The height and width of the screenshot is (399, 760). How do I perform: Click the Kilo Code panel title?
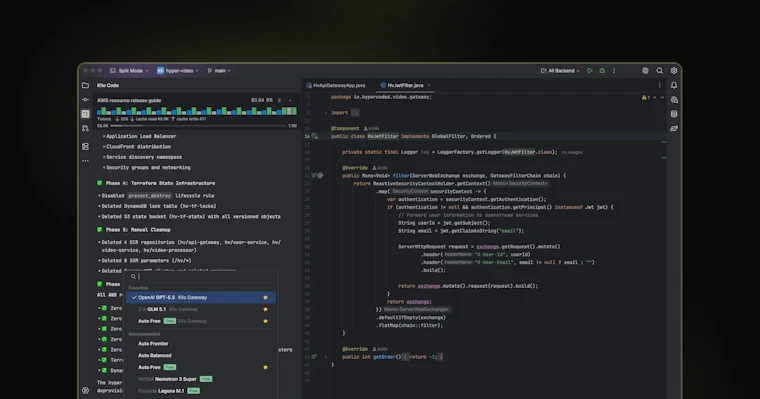pyautogui.click(x=108, y=85)
